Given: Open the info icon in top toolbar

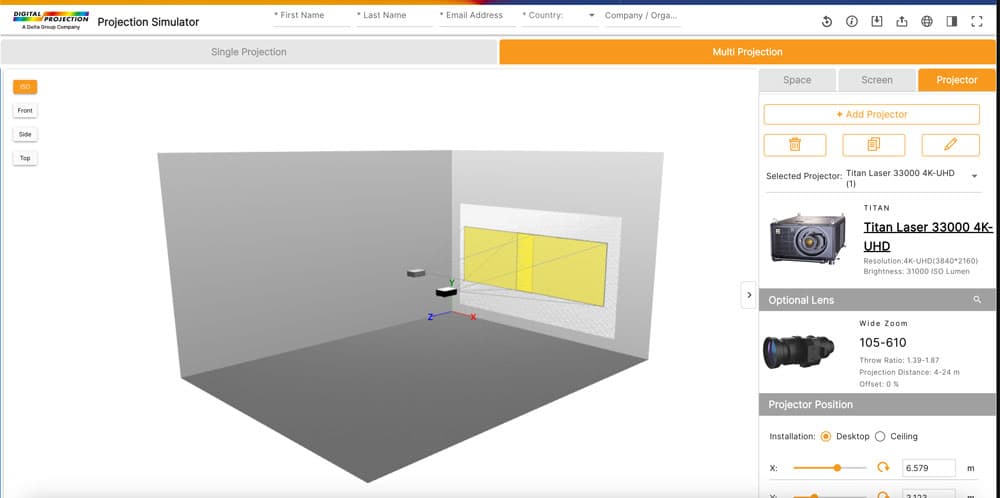Looking at the screenshot, I should pos(852,22).
